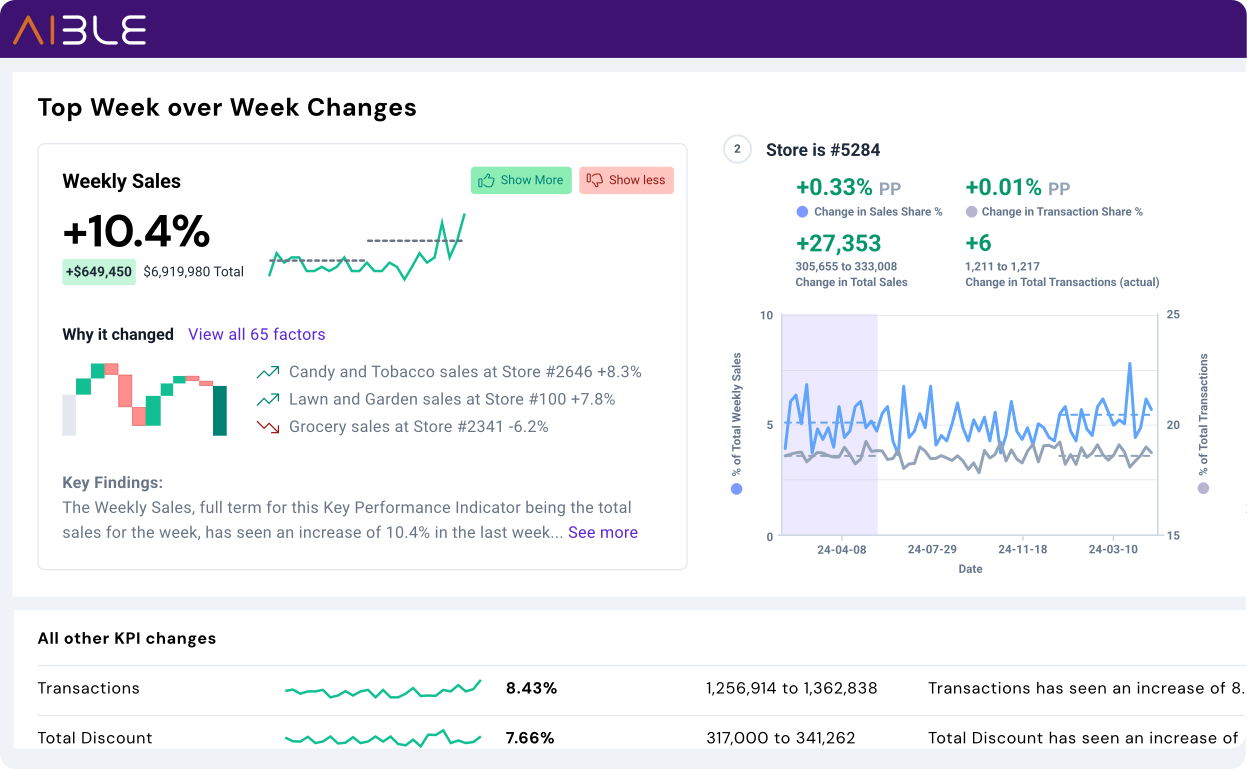Click the waterfall chart under Why it changed
This screenshot has height=769, width=1247.
point(145,399)
